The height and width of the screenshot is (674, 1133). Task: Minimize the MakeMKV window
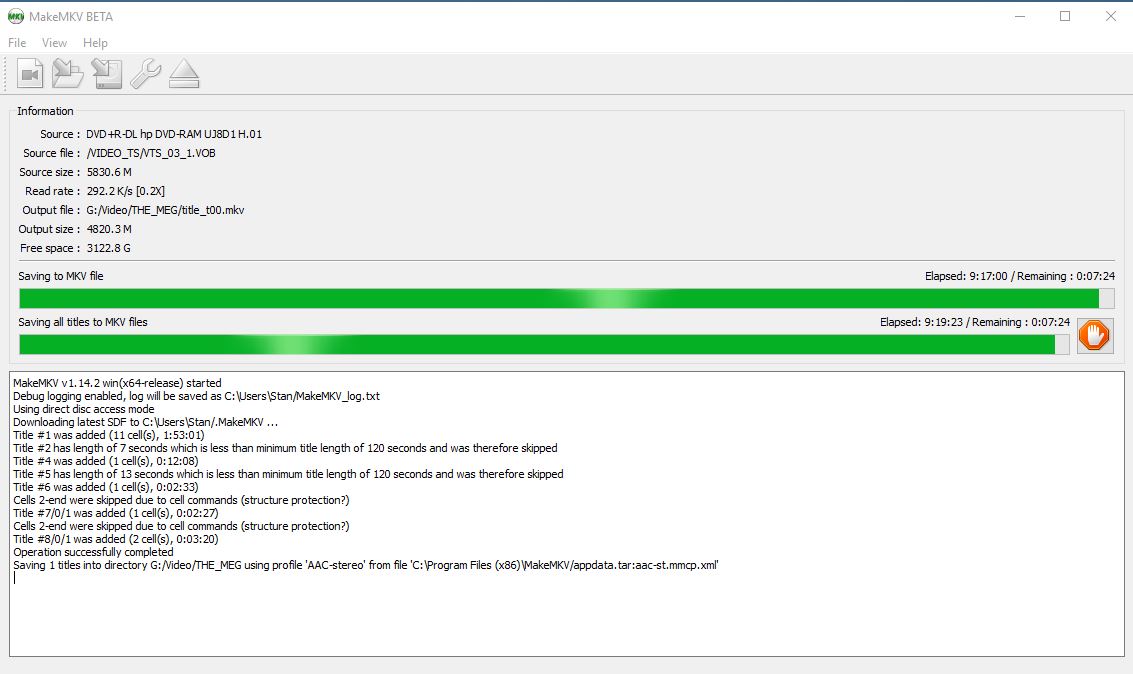pos(1020,16)
